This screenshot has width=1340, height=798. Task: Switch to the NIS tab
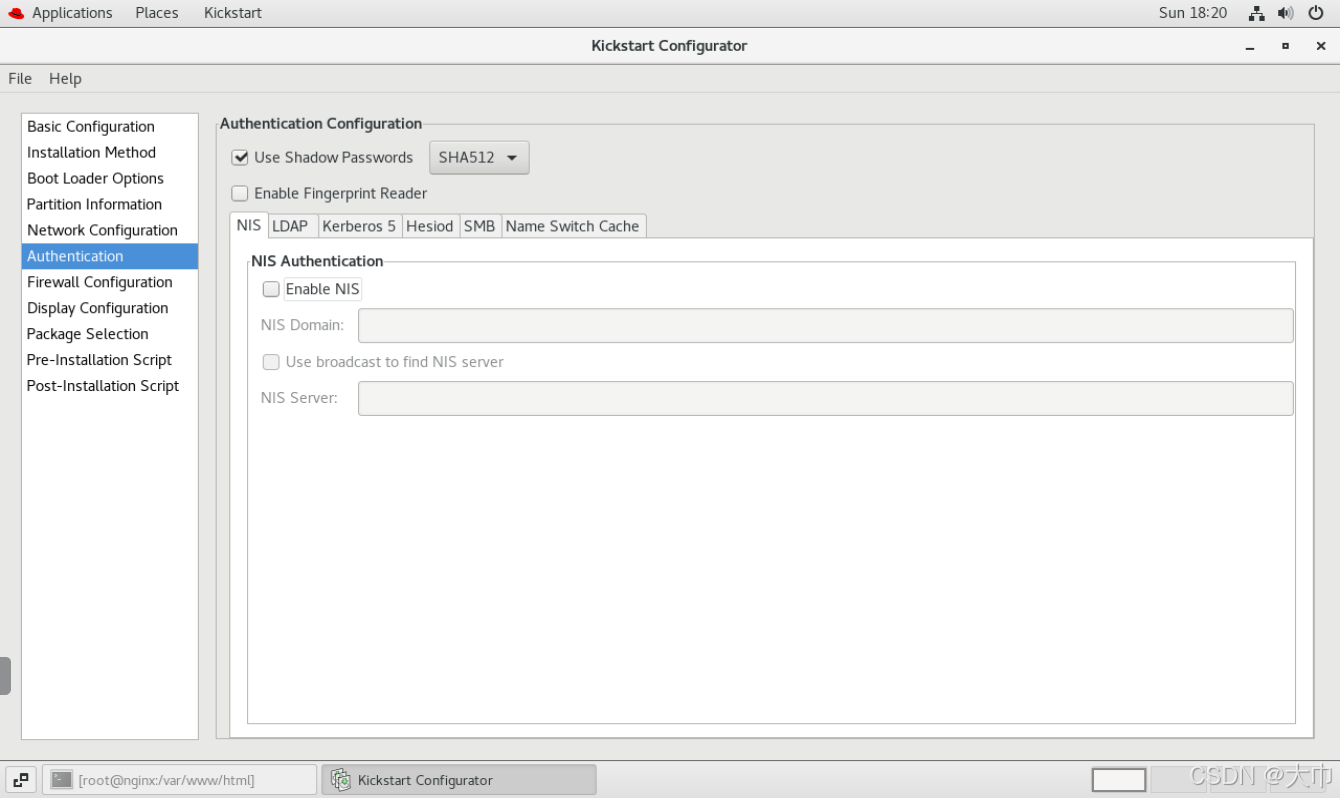tap(249, 225)
